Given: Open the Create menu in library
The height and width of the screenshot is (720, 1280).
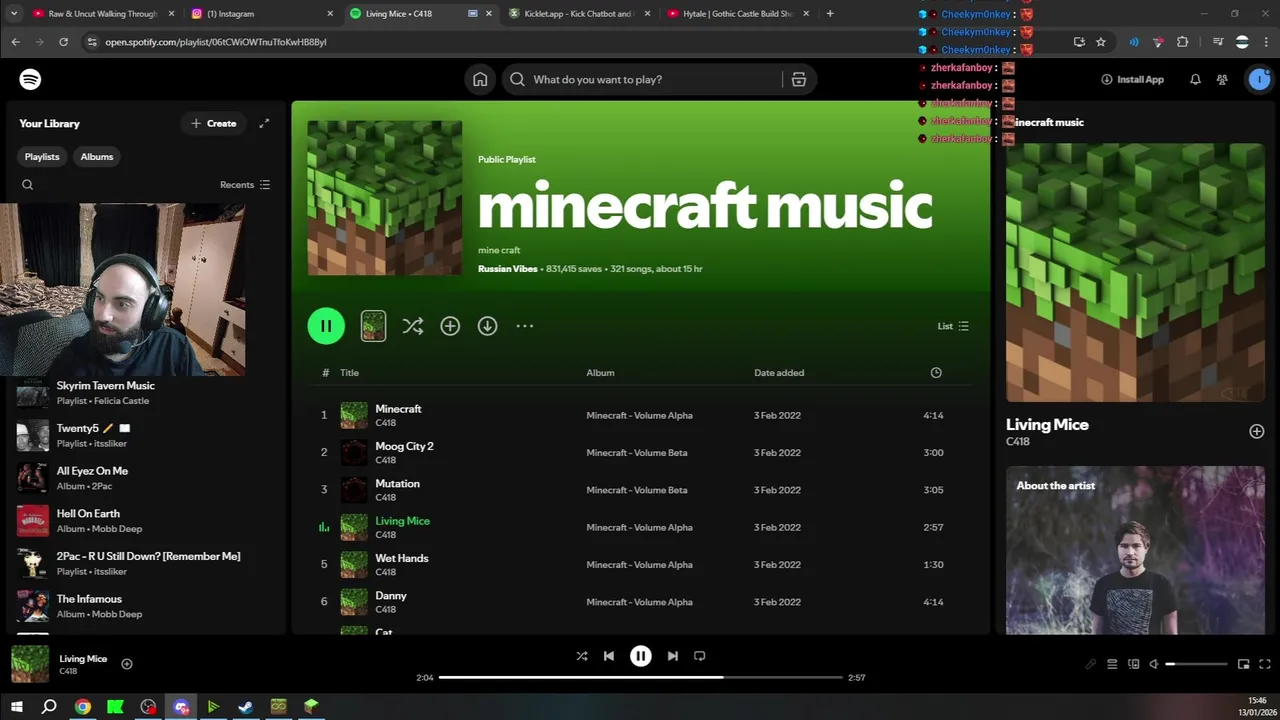Looking at the screenshot, I should (214, 123).
